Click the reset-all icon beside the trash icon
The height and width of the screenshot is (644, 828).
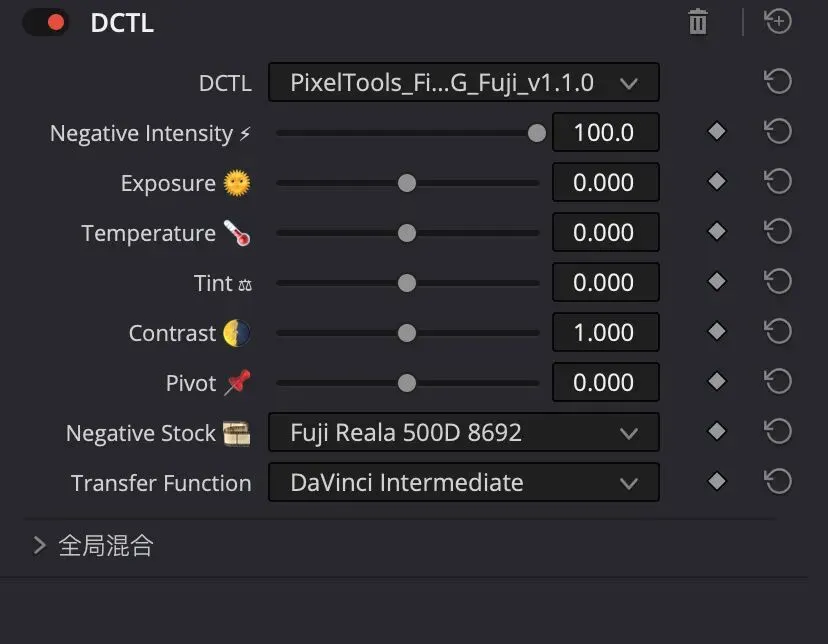[x=778, y=22]
